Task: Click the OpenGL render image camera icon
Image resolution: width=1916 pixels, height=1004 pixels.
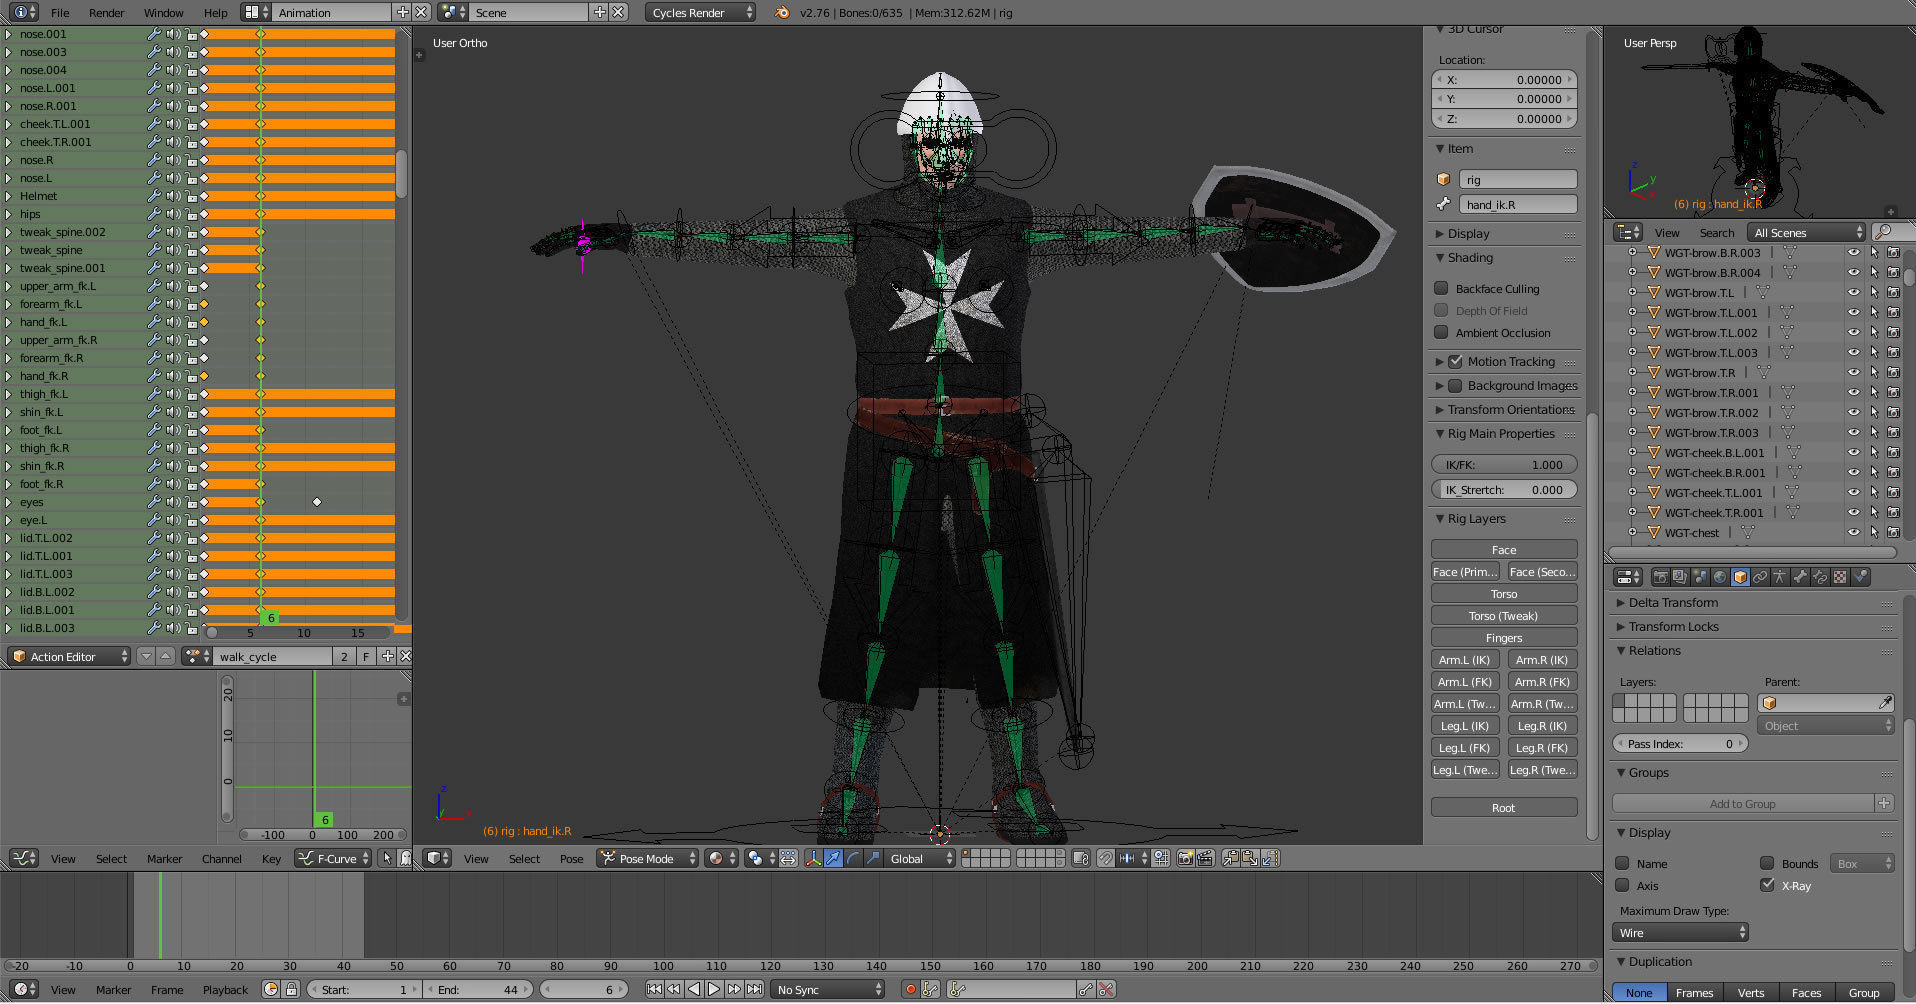Action: [x=1185, y=859]
